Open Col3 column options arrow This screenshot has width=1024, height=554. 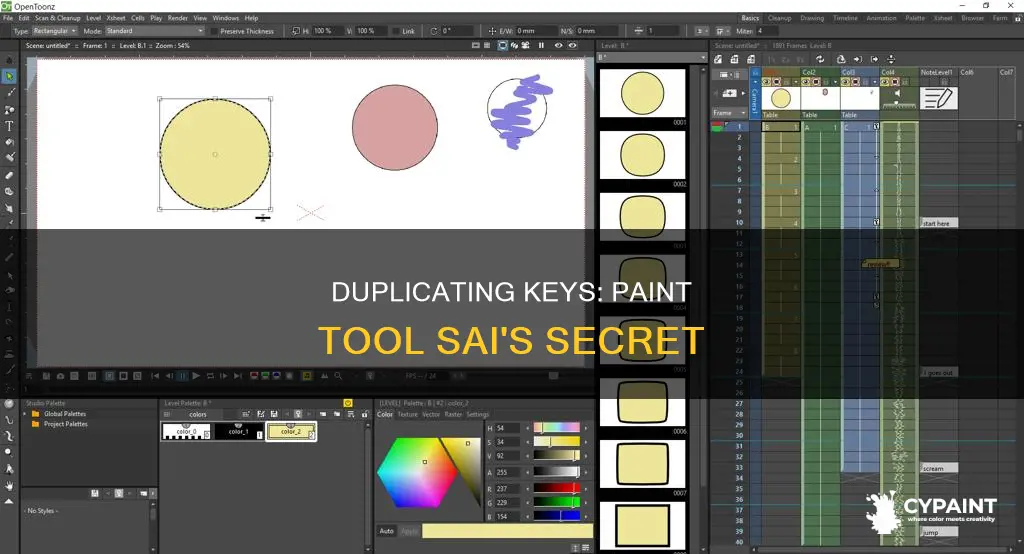click(x=874, y=82)
